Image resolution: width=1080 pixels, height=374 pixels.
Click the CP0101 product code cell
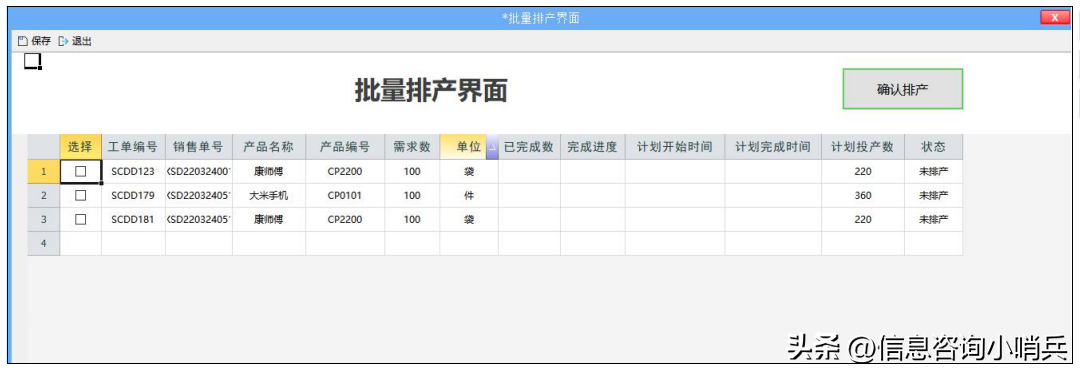345,196
